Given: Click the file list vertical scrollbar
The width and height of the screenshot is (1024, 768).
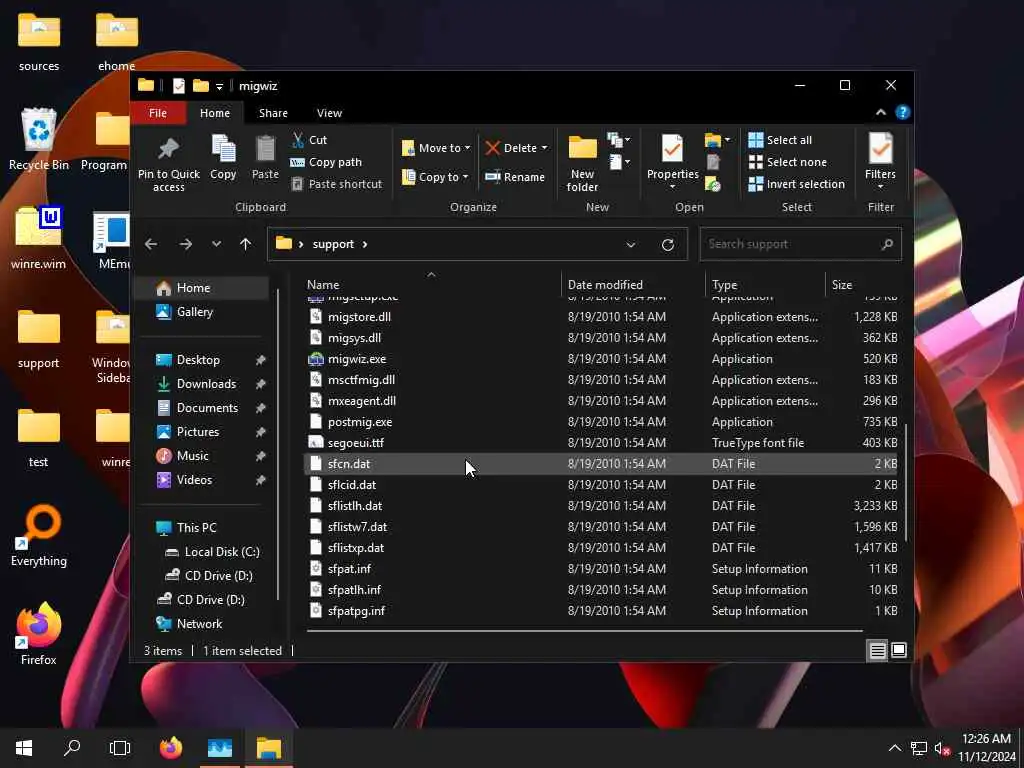Looking at the screenshot, I should (905, 483).
